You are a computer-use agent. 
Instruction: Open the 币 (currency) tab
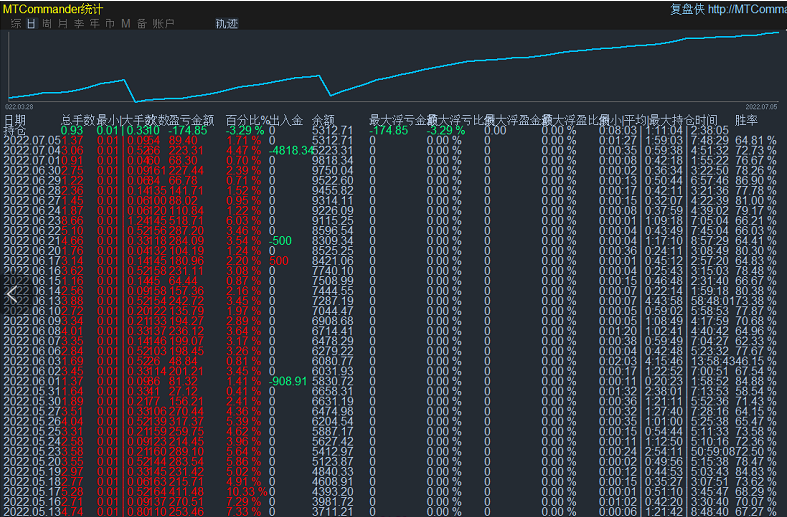[109, 23]
